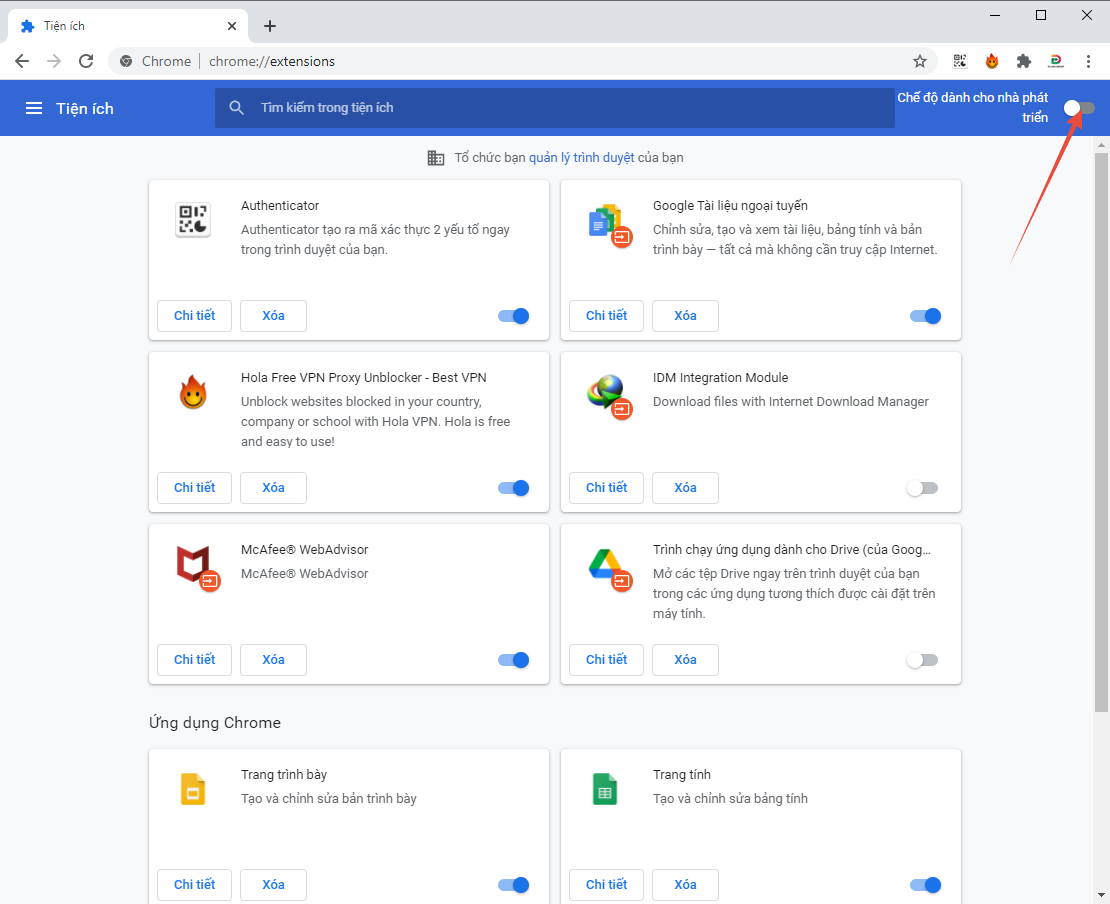Click the Google Drive app launcher icon
The height and width of the screenshot is (904, 1110).
609,569
